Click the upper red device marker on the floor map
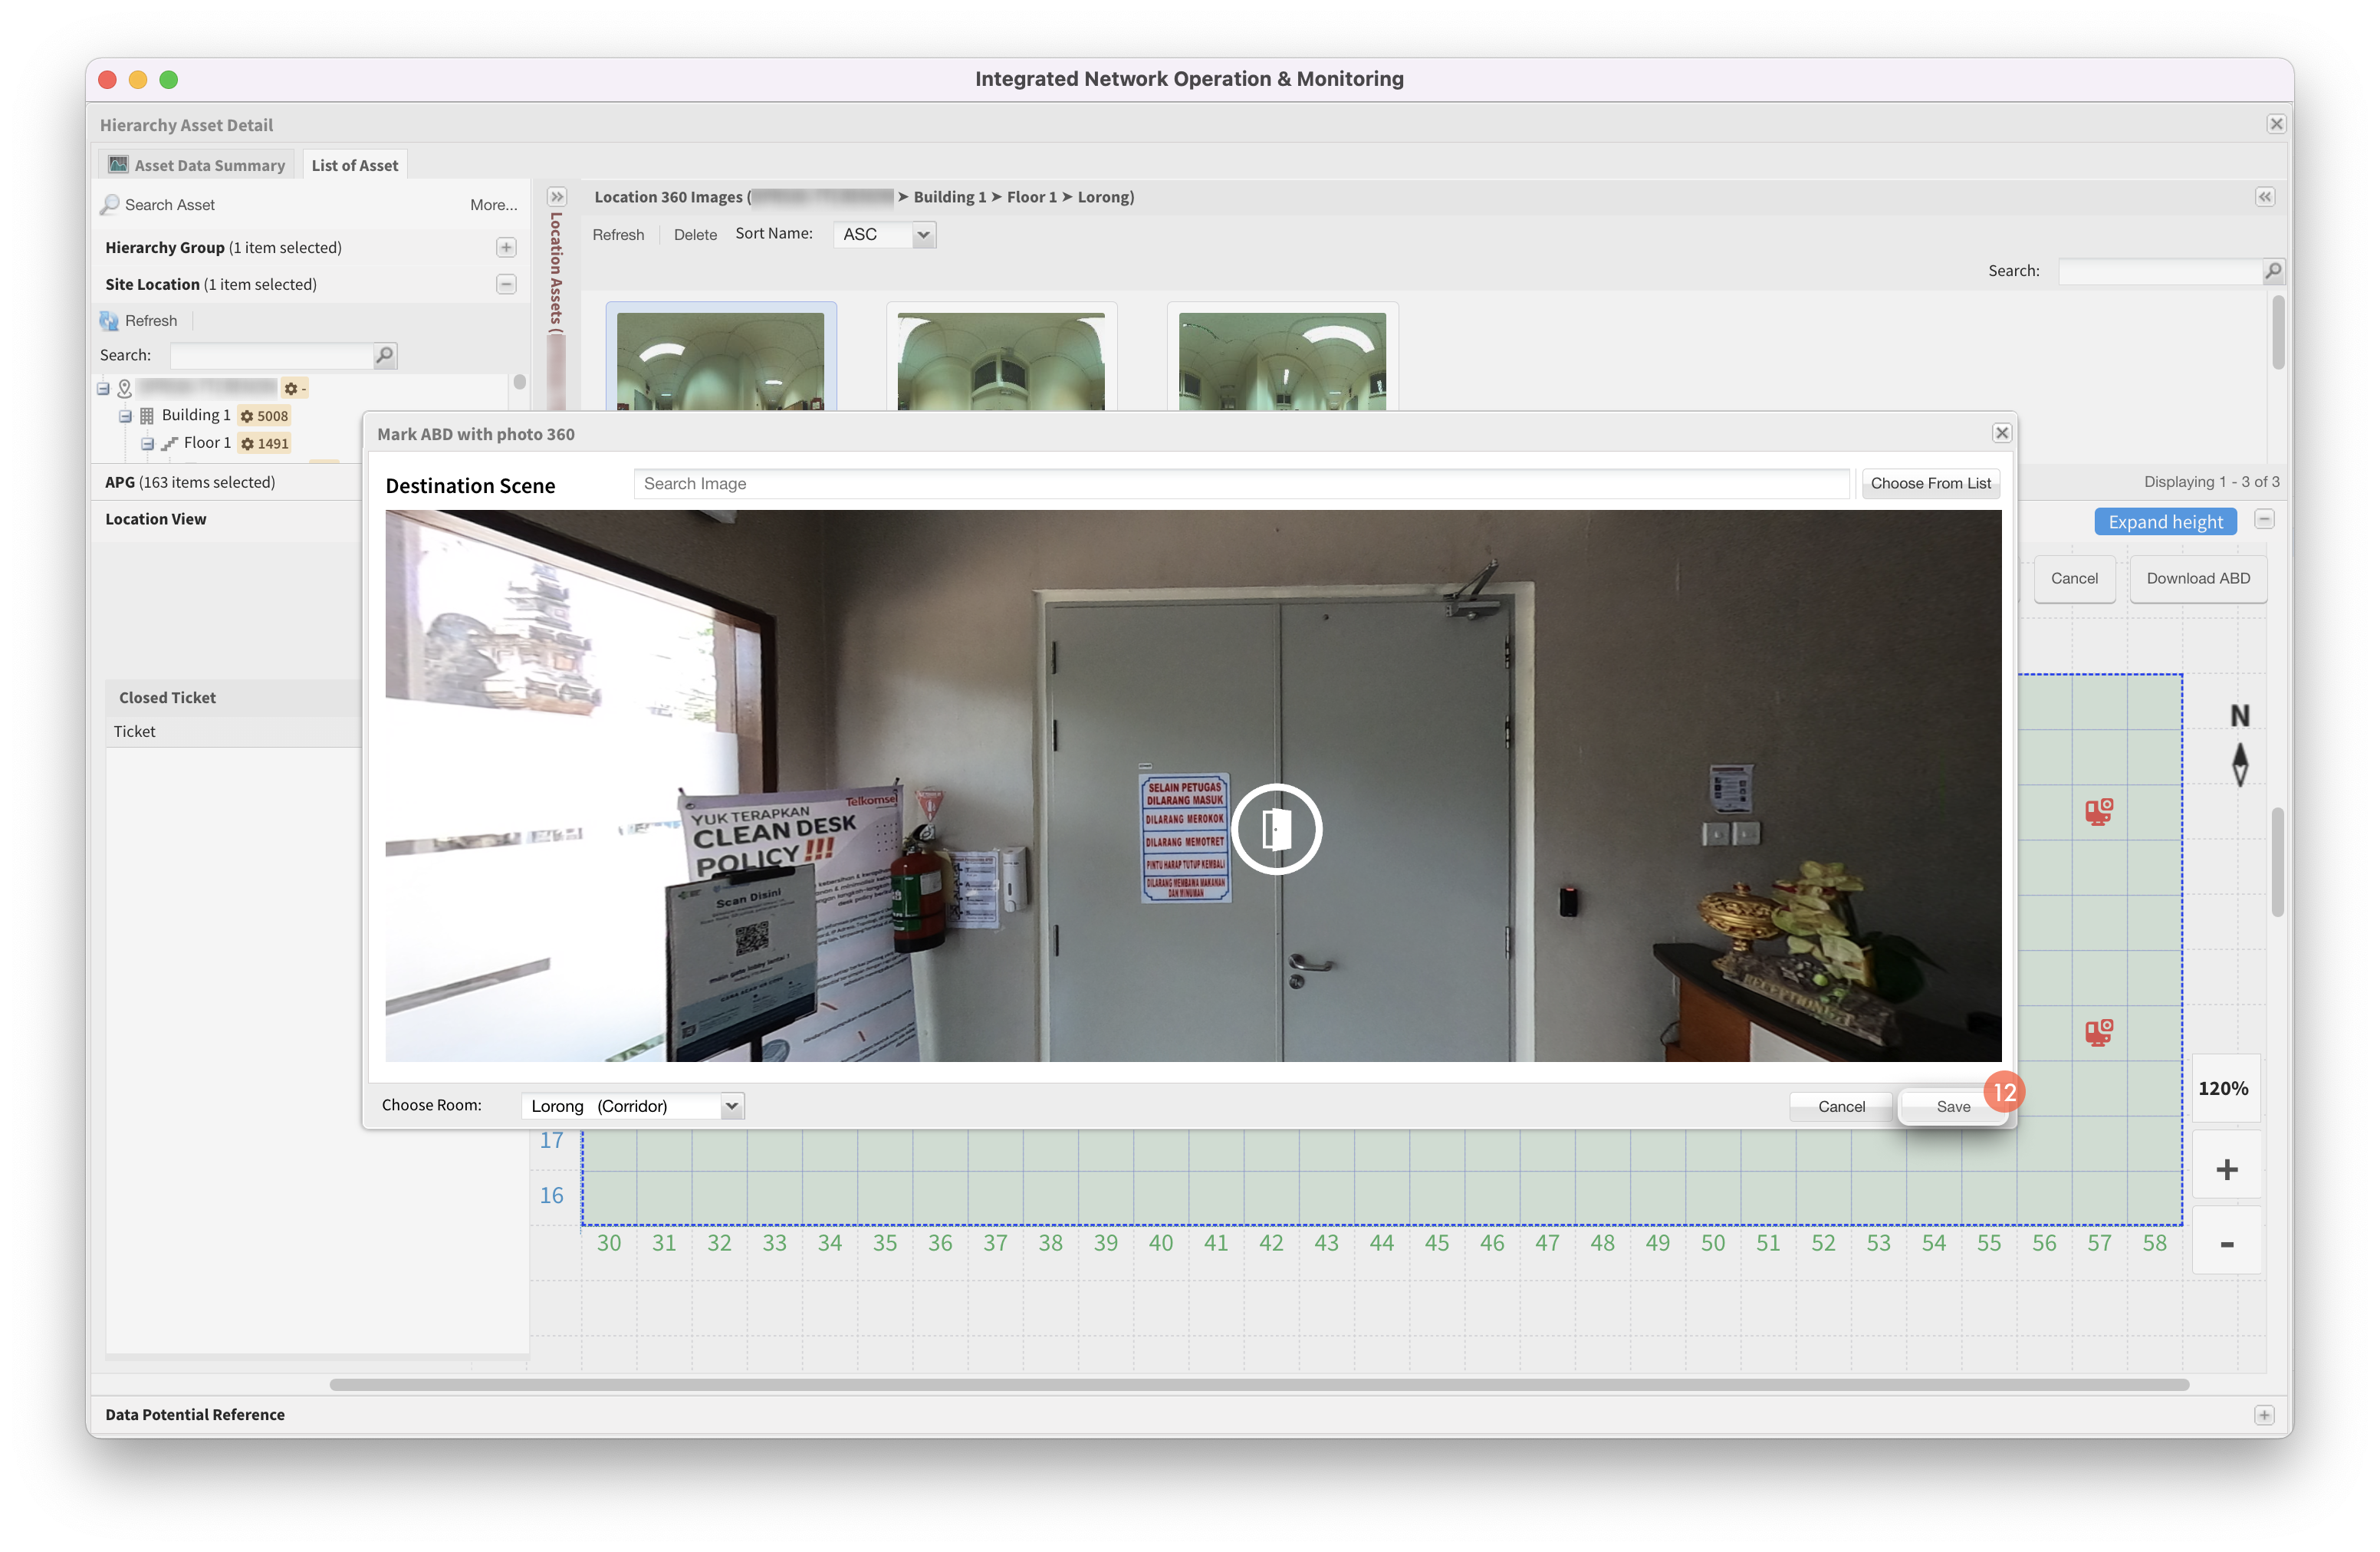 tap(2098, 811)
